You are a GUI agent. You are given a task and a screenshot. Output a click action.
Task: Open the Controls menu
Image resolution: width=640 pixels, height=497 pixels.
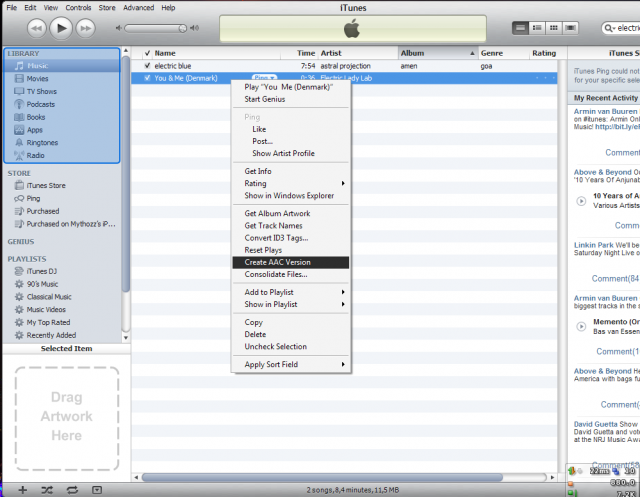coord(78,8)
